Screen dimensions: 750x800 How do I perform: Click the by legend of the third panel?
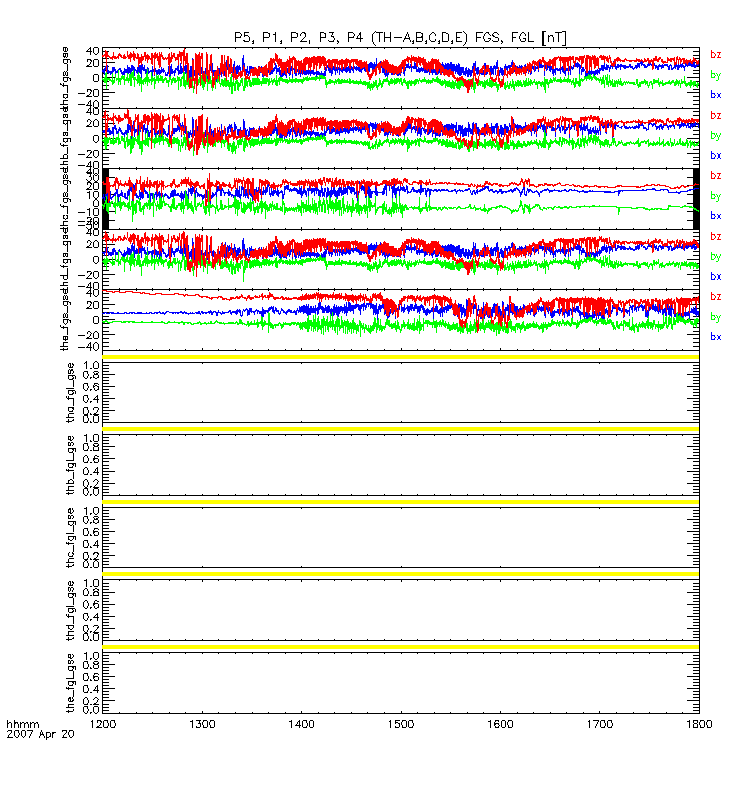point(716,196)
